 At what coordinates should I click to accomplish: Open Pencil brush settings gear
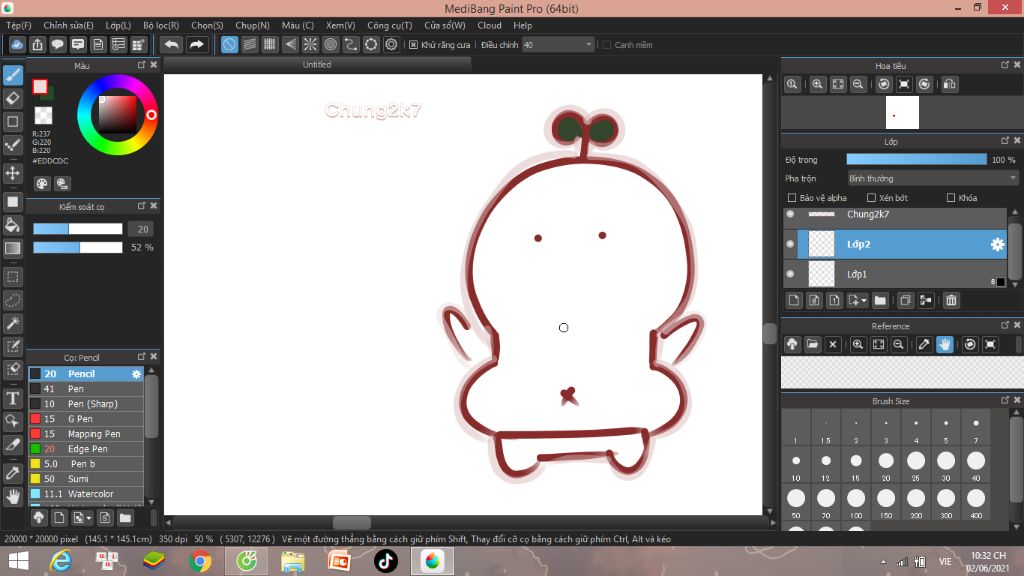[136, 374]
